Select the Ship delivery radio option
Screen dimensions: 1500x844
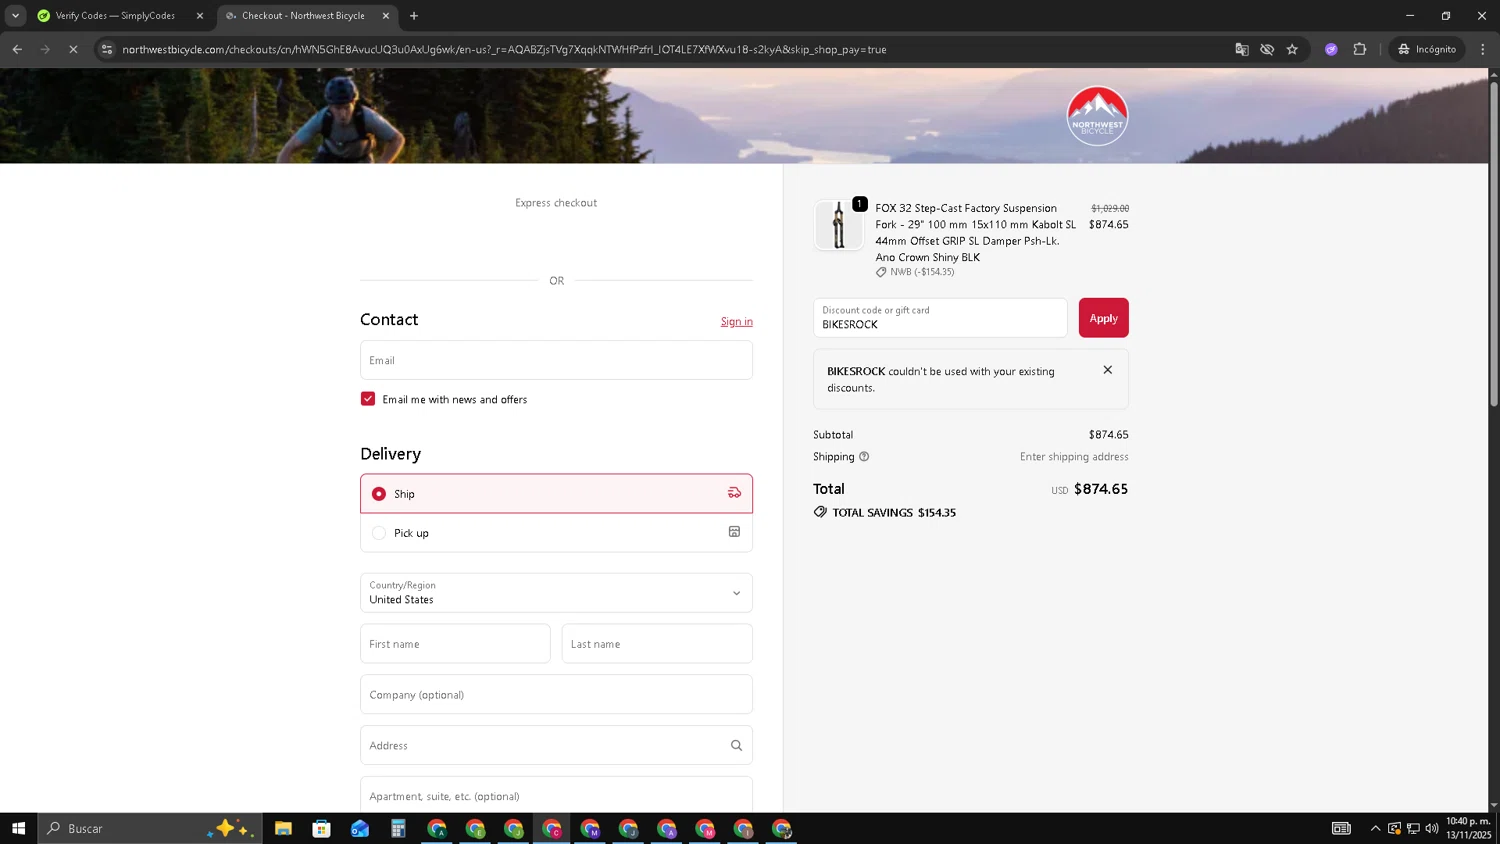[379, 494]
